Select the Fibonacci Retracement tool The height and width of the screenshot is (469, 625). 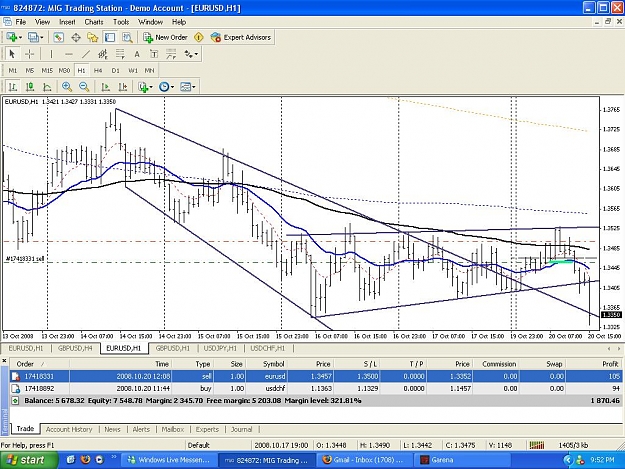120,54
